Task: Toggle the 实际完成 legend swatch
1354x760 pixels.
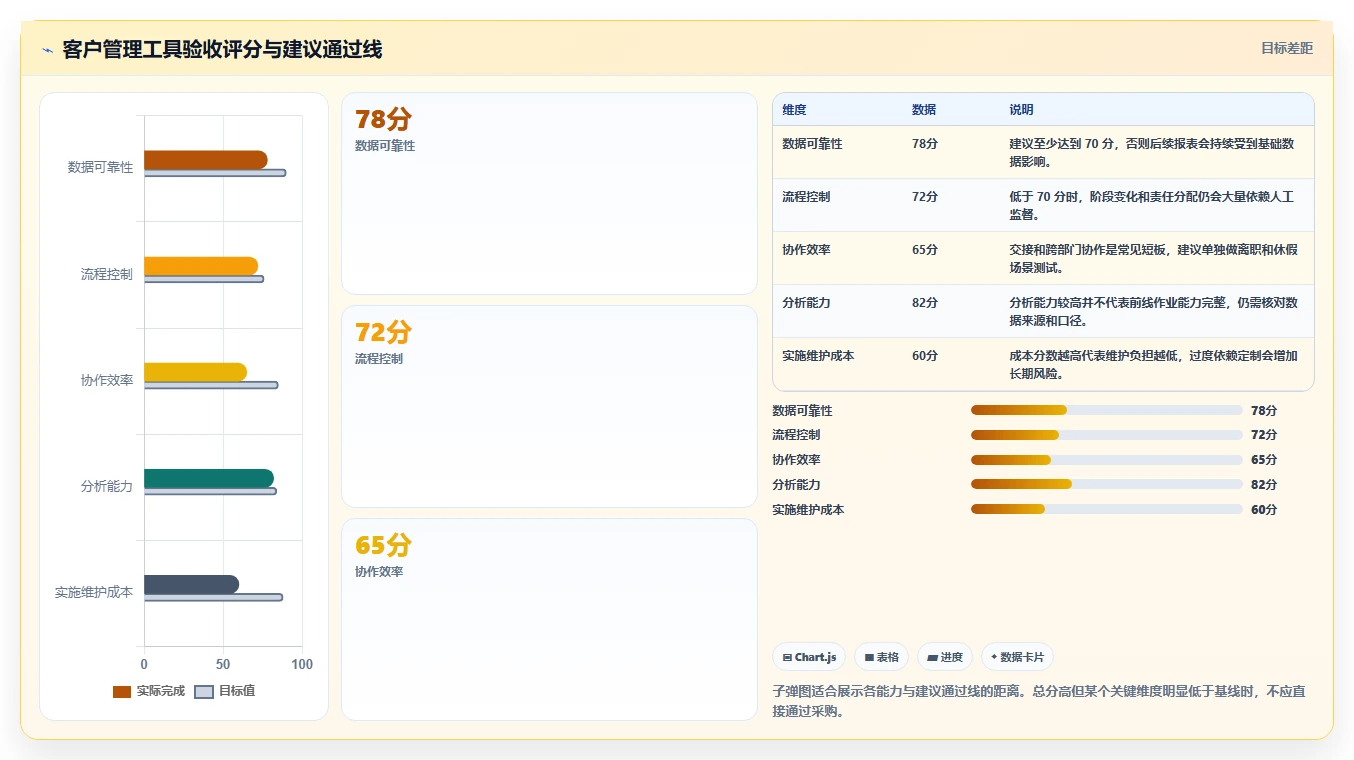Action: coord(122,691)
